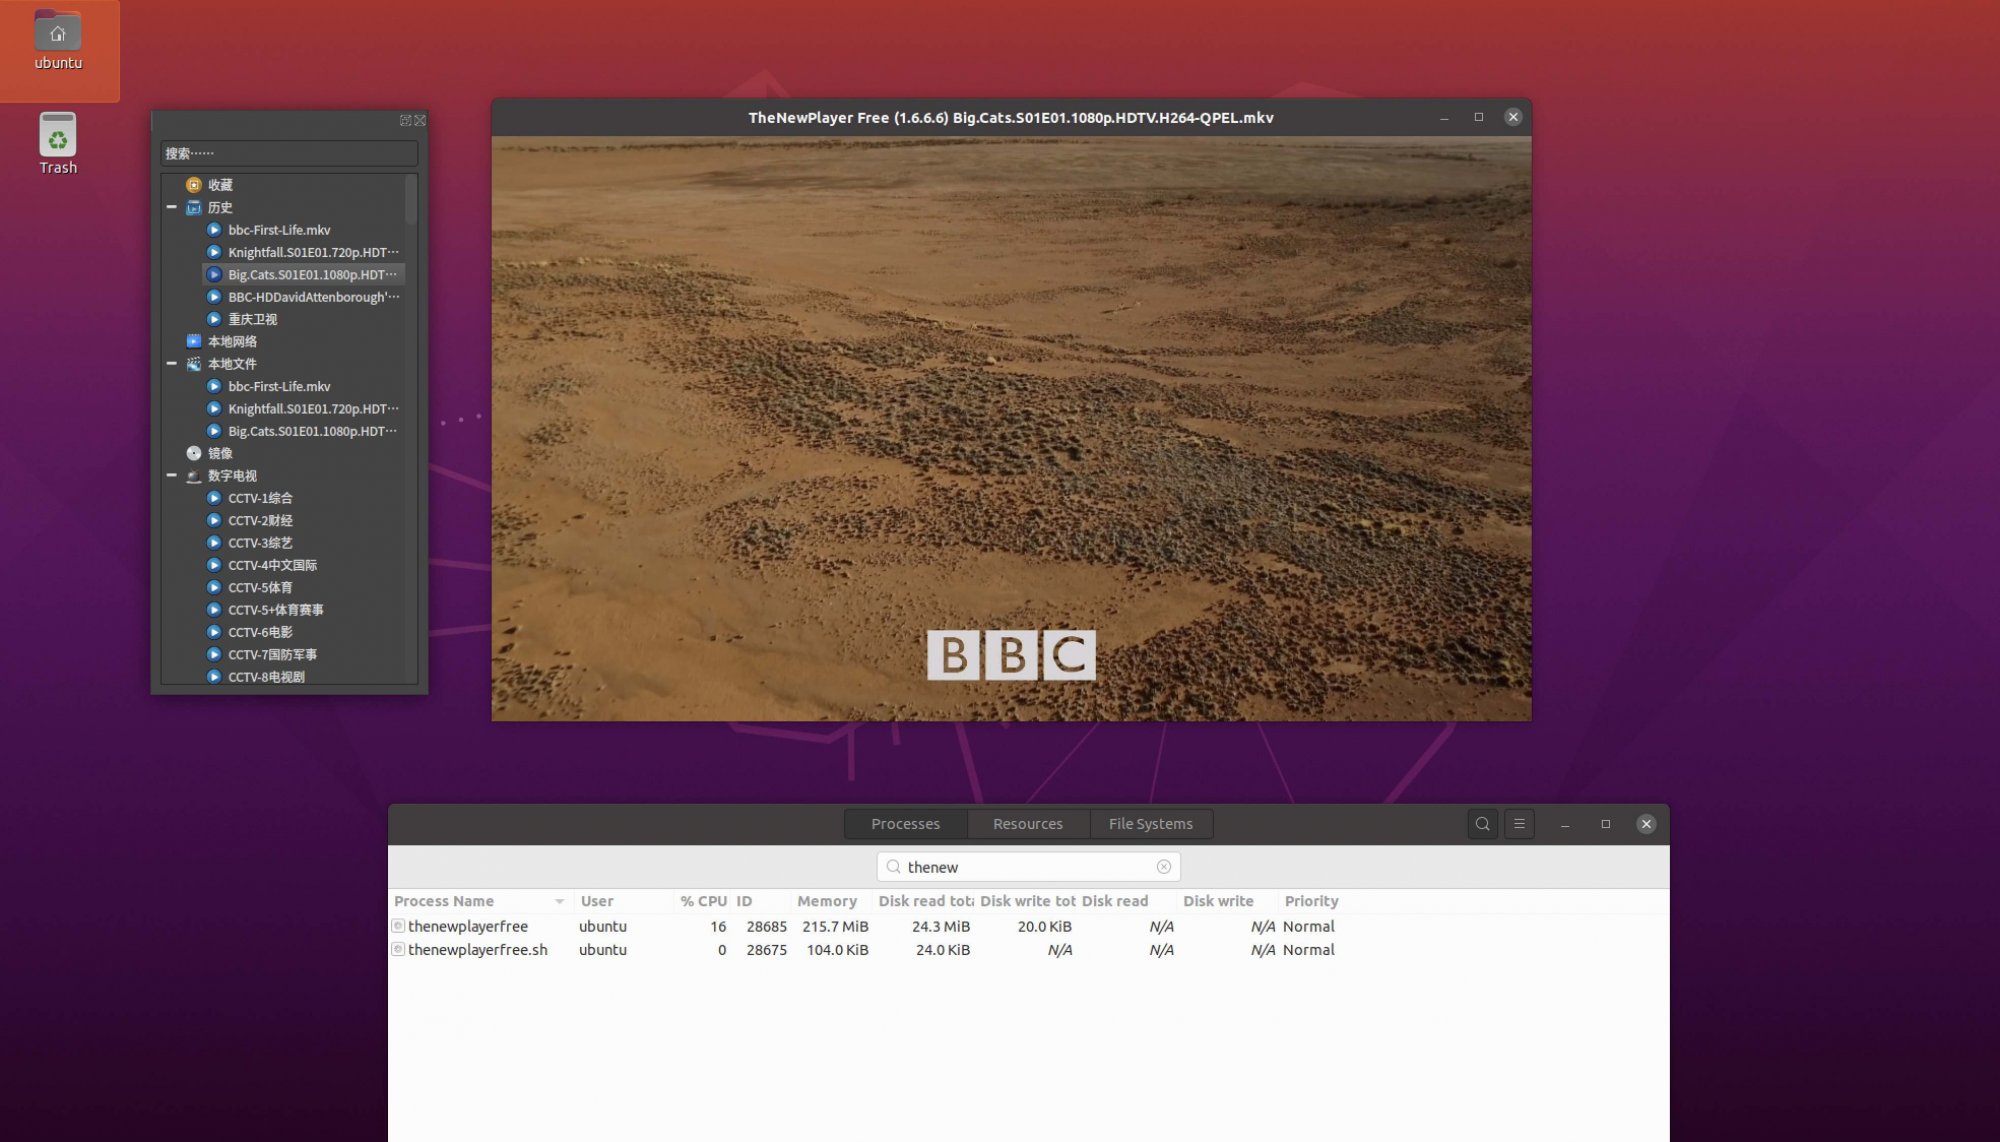Collapse the 本地文件 local files node
The width and height of the screenshot is (2000, 1142).
click(172, 364)
